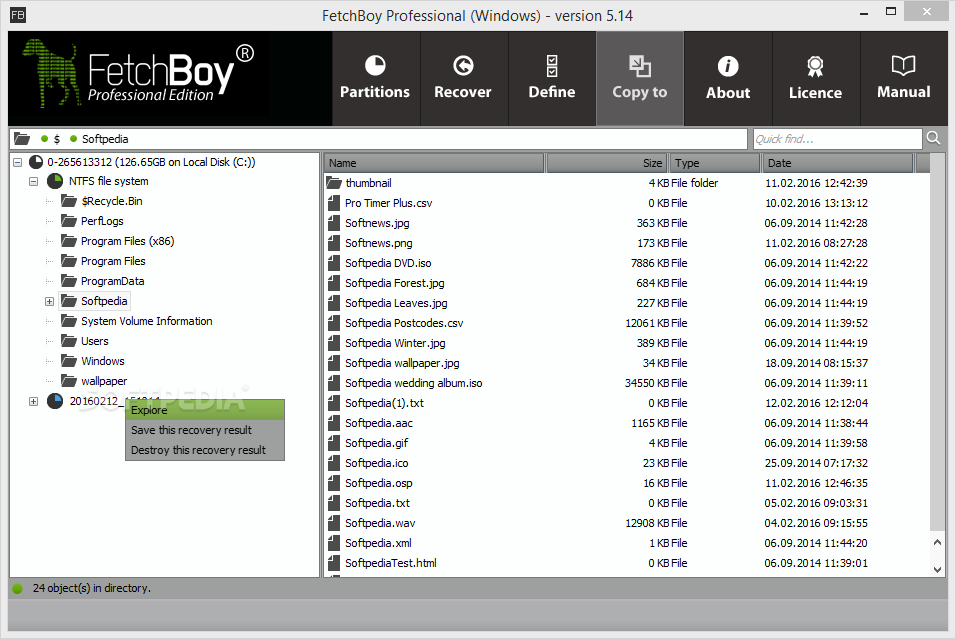The width and height of the screenshot is (956, 639).
Task: Click the Quick find magnifier icon
Action: click(933, 138)
